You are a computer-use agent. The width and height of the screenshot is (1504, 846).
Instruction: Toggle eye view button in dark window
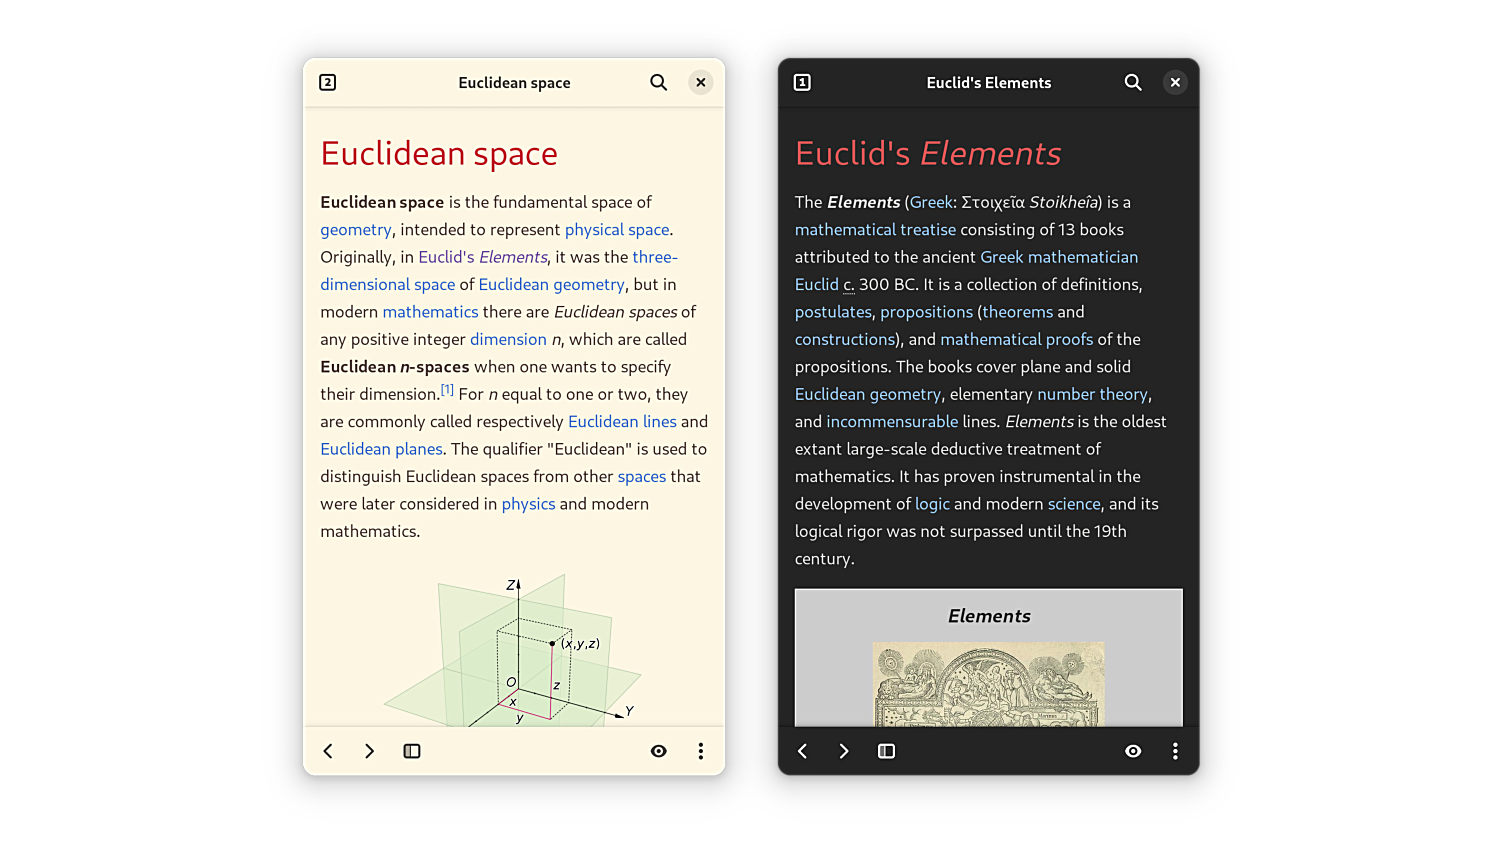pos(1133,751)
